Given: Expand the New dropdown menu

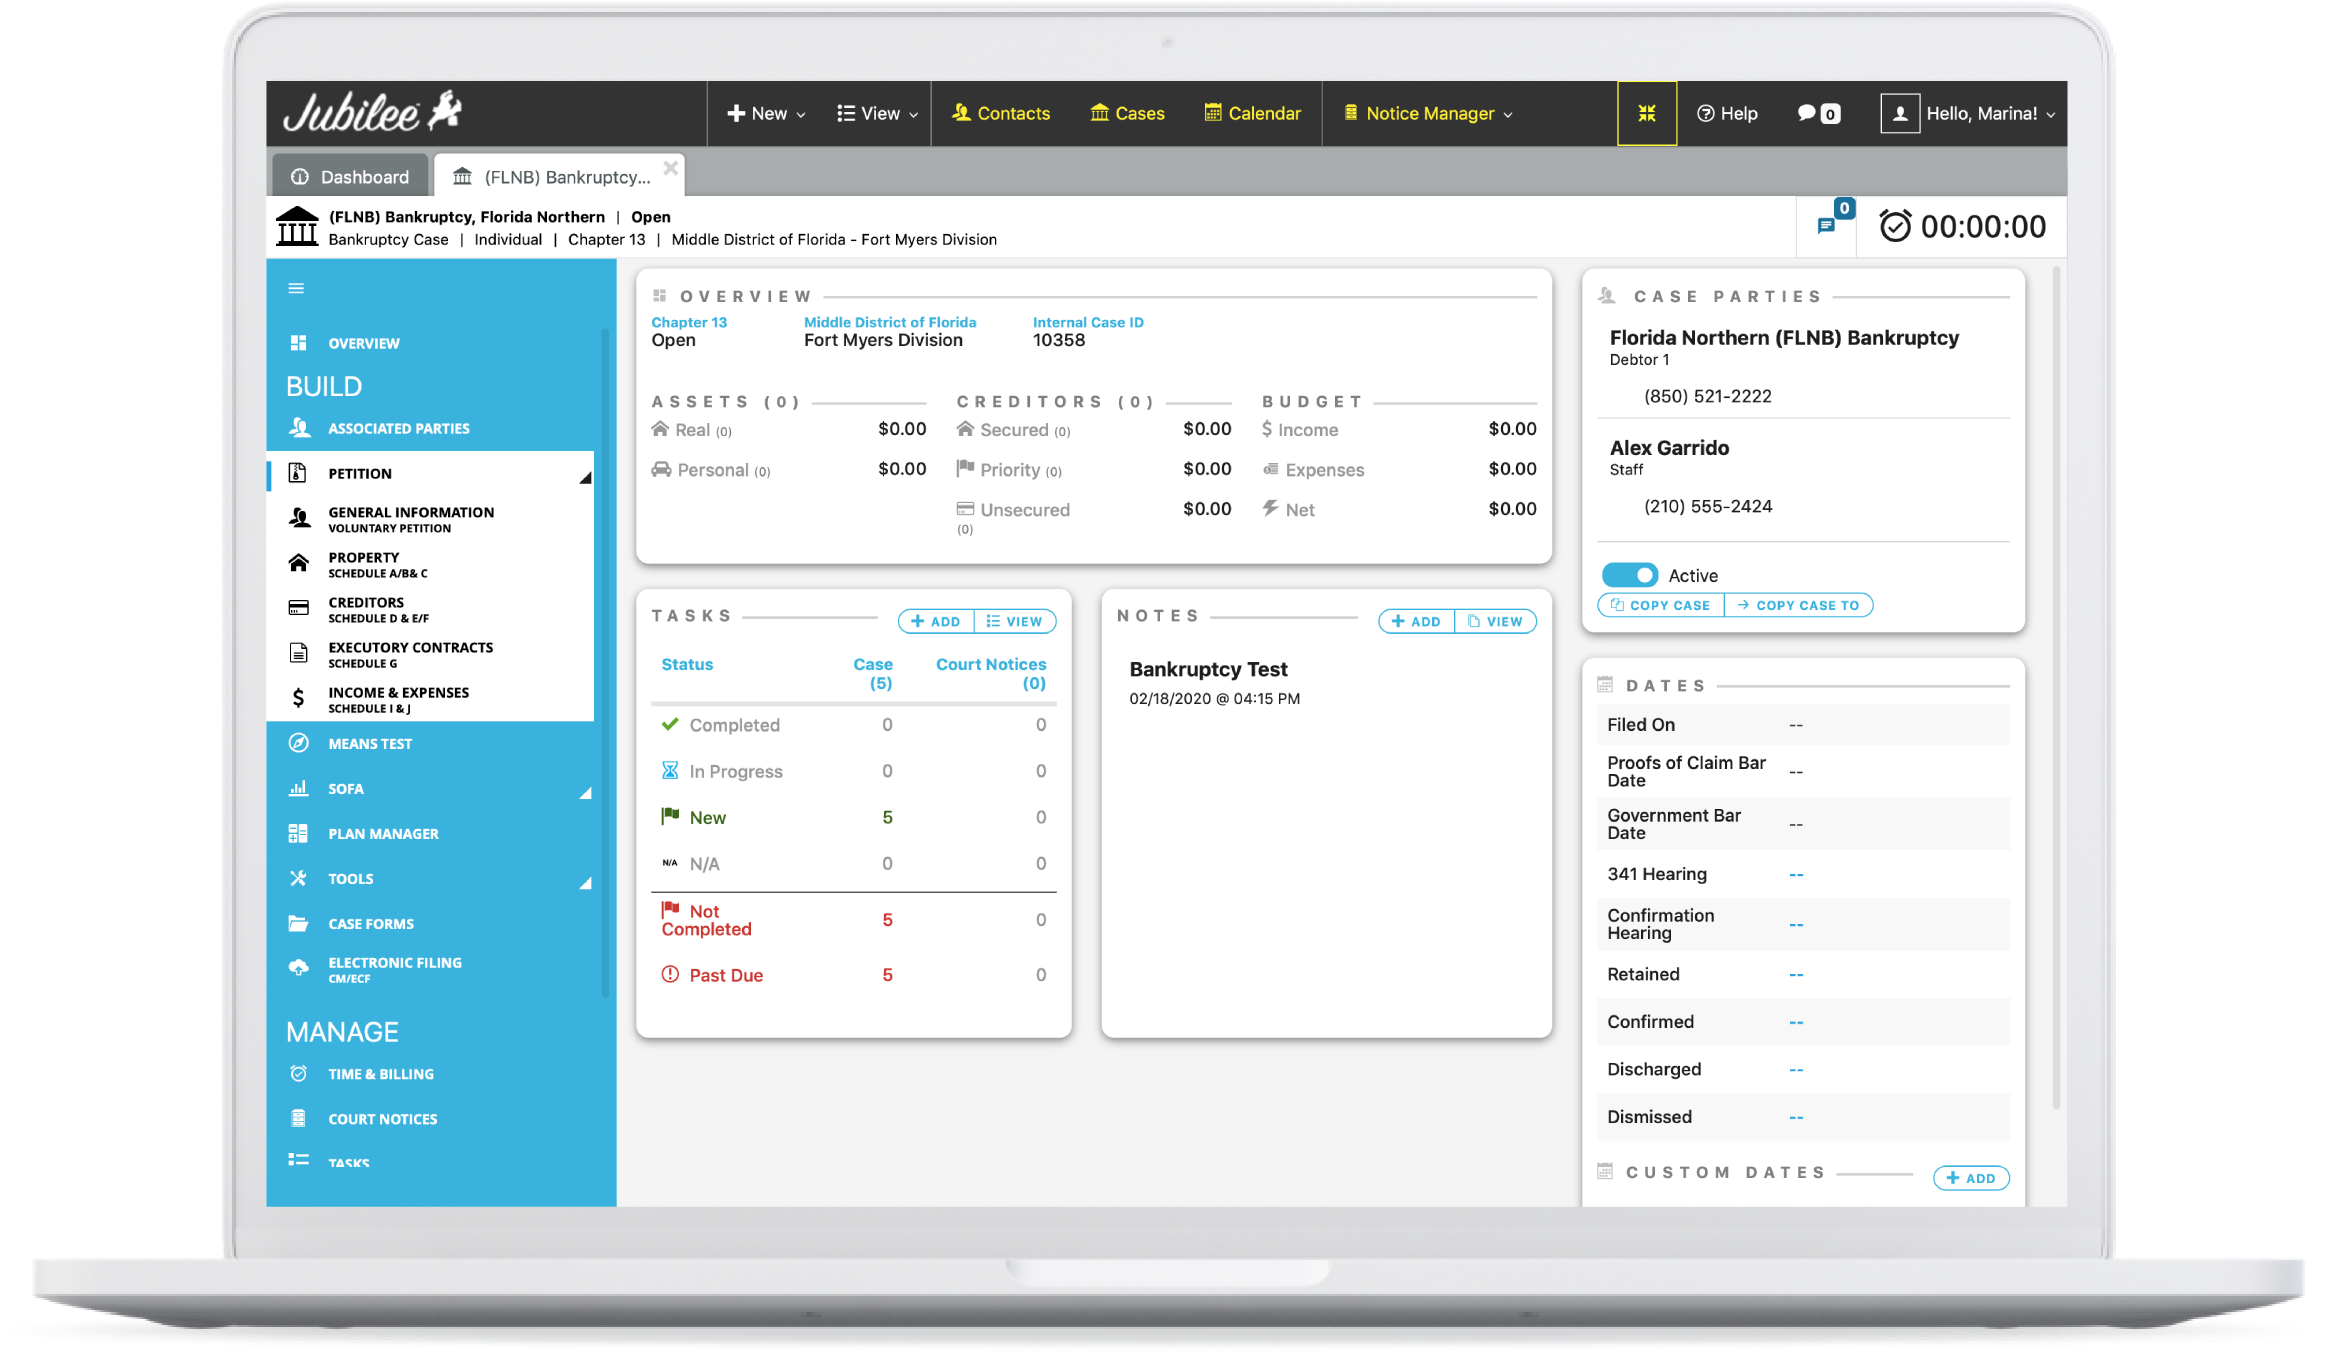Looking at the screenshot, I should click(766, 114).
